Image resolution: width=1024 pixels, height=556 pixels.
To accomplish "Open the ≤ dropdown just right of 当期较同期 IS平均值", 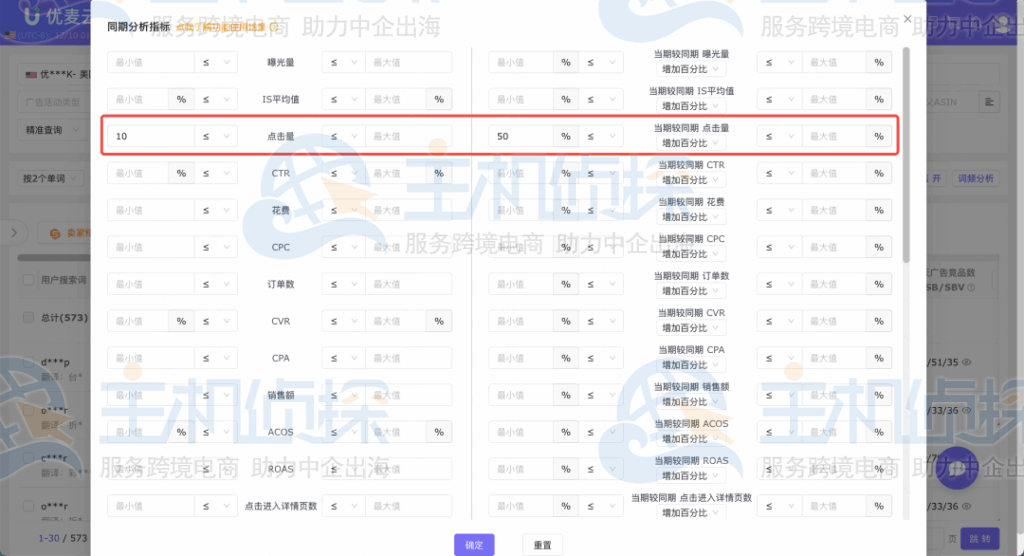I will pos(779,99).
